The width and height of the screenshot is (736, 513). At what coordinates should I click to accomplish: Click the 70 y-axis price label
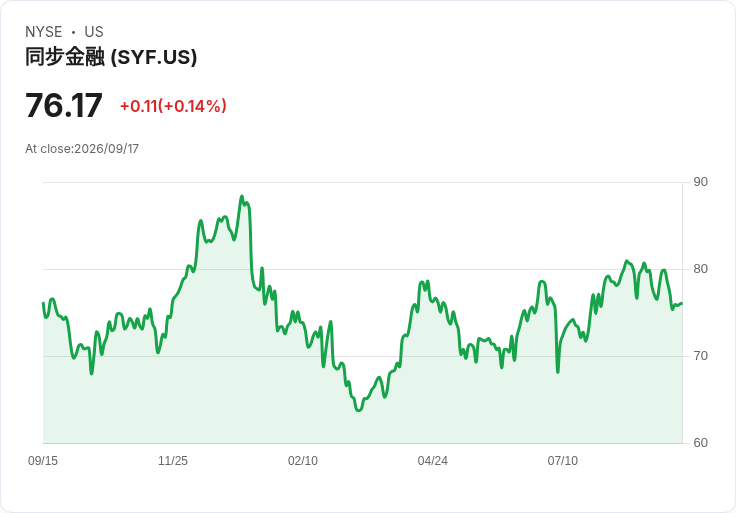[700, 356]
